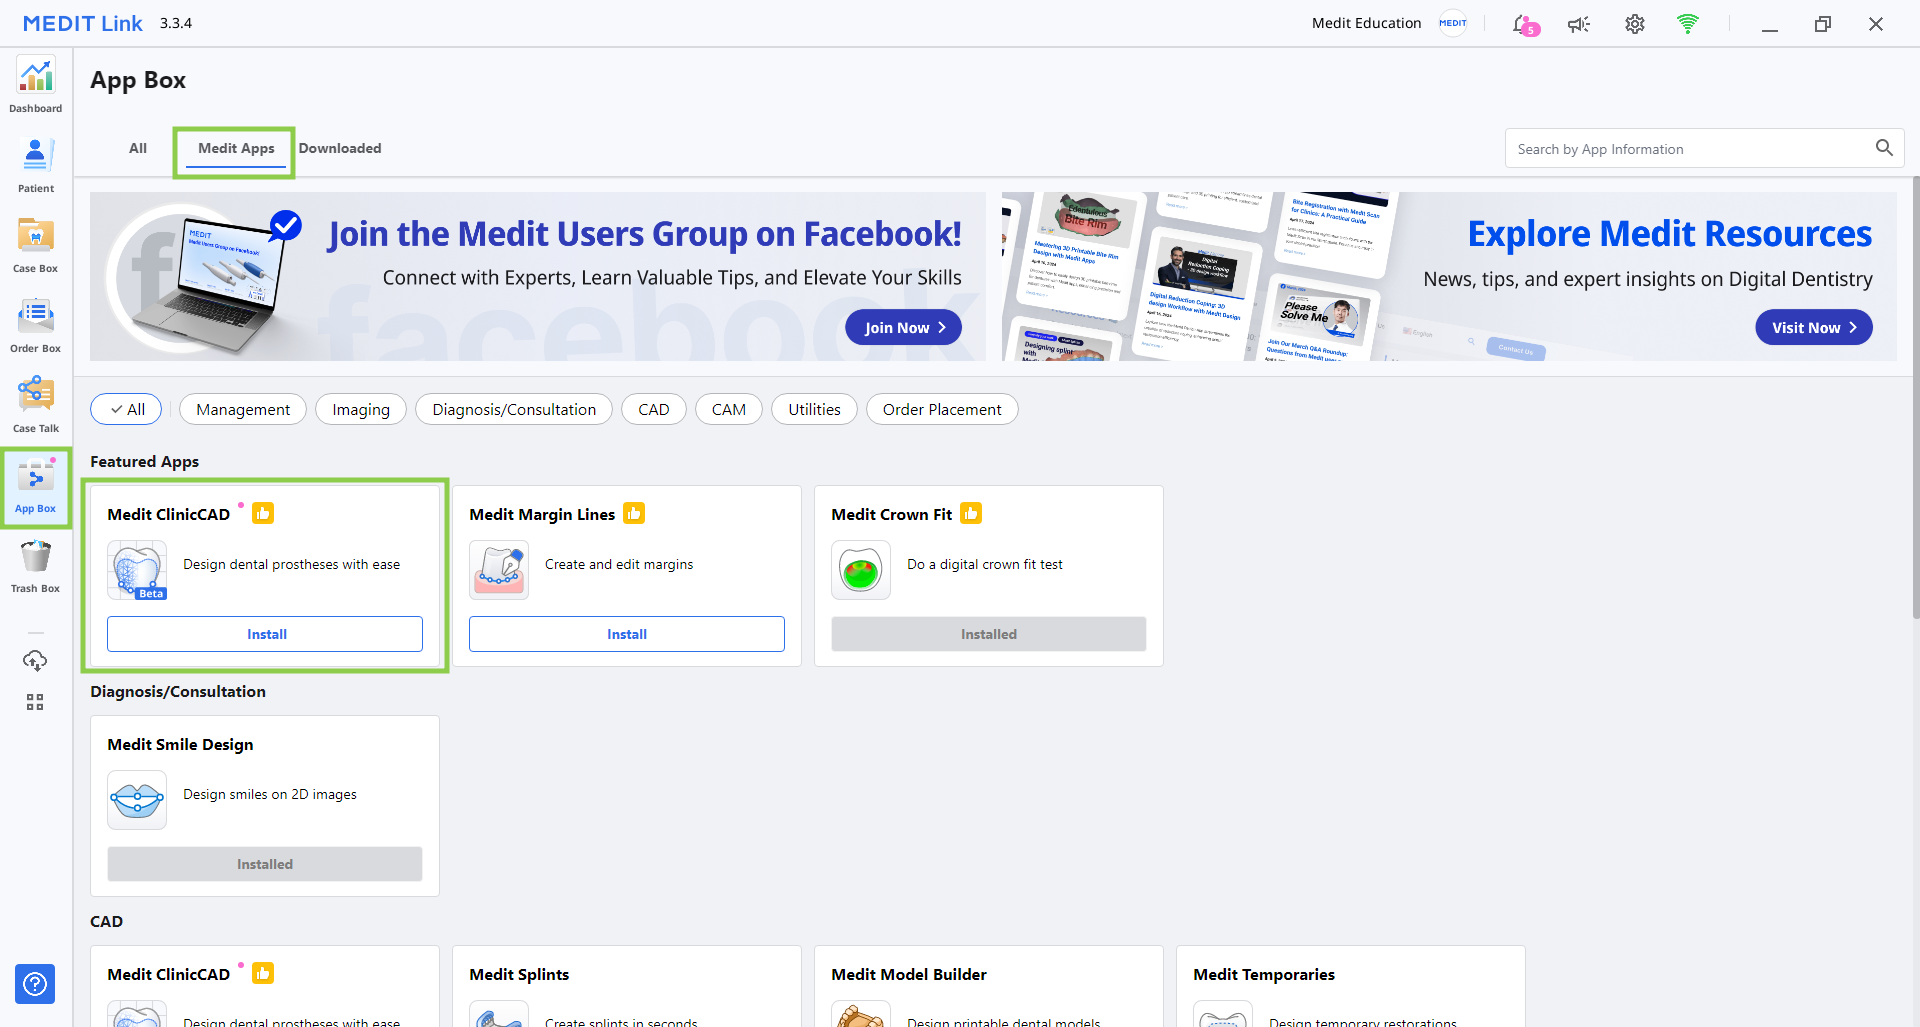Image resolution: width=1920 pixels, height=1027 pixels.
Task: Go to Order Box in sidebar
Action: pos(36,325)
